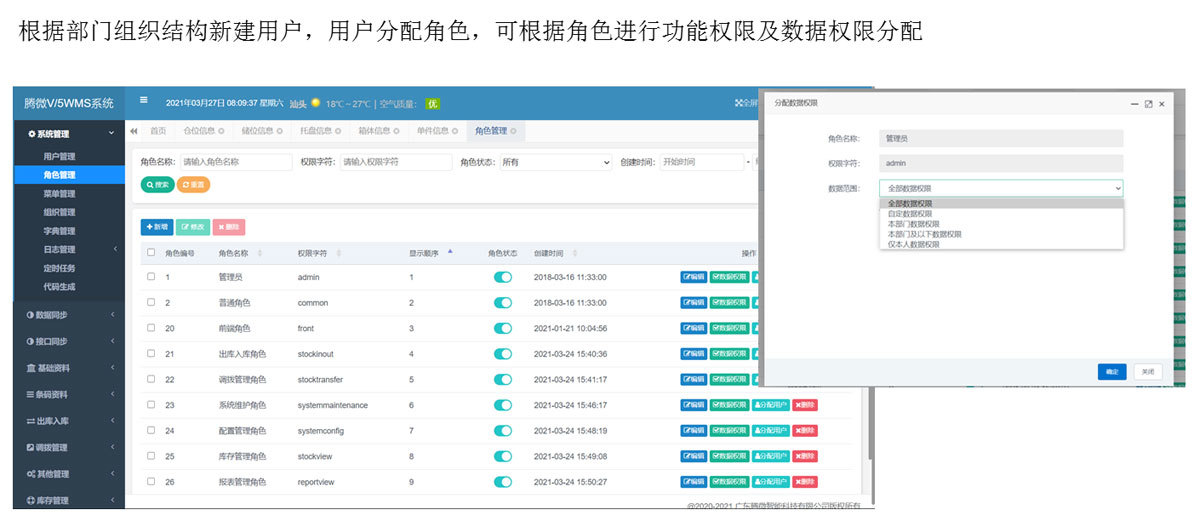1200x527 pixels.
Task: Open the 角色状态 dropdown showing 所有
Action: coord(555,162)
